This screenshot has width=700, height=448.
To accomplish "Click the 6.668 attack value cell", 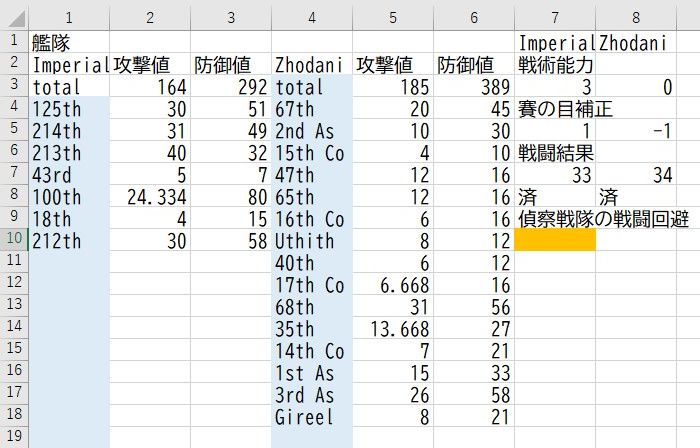I will click(393, 284).
